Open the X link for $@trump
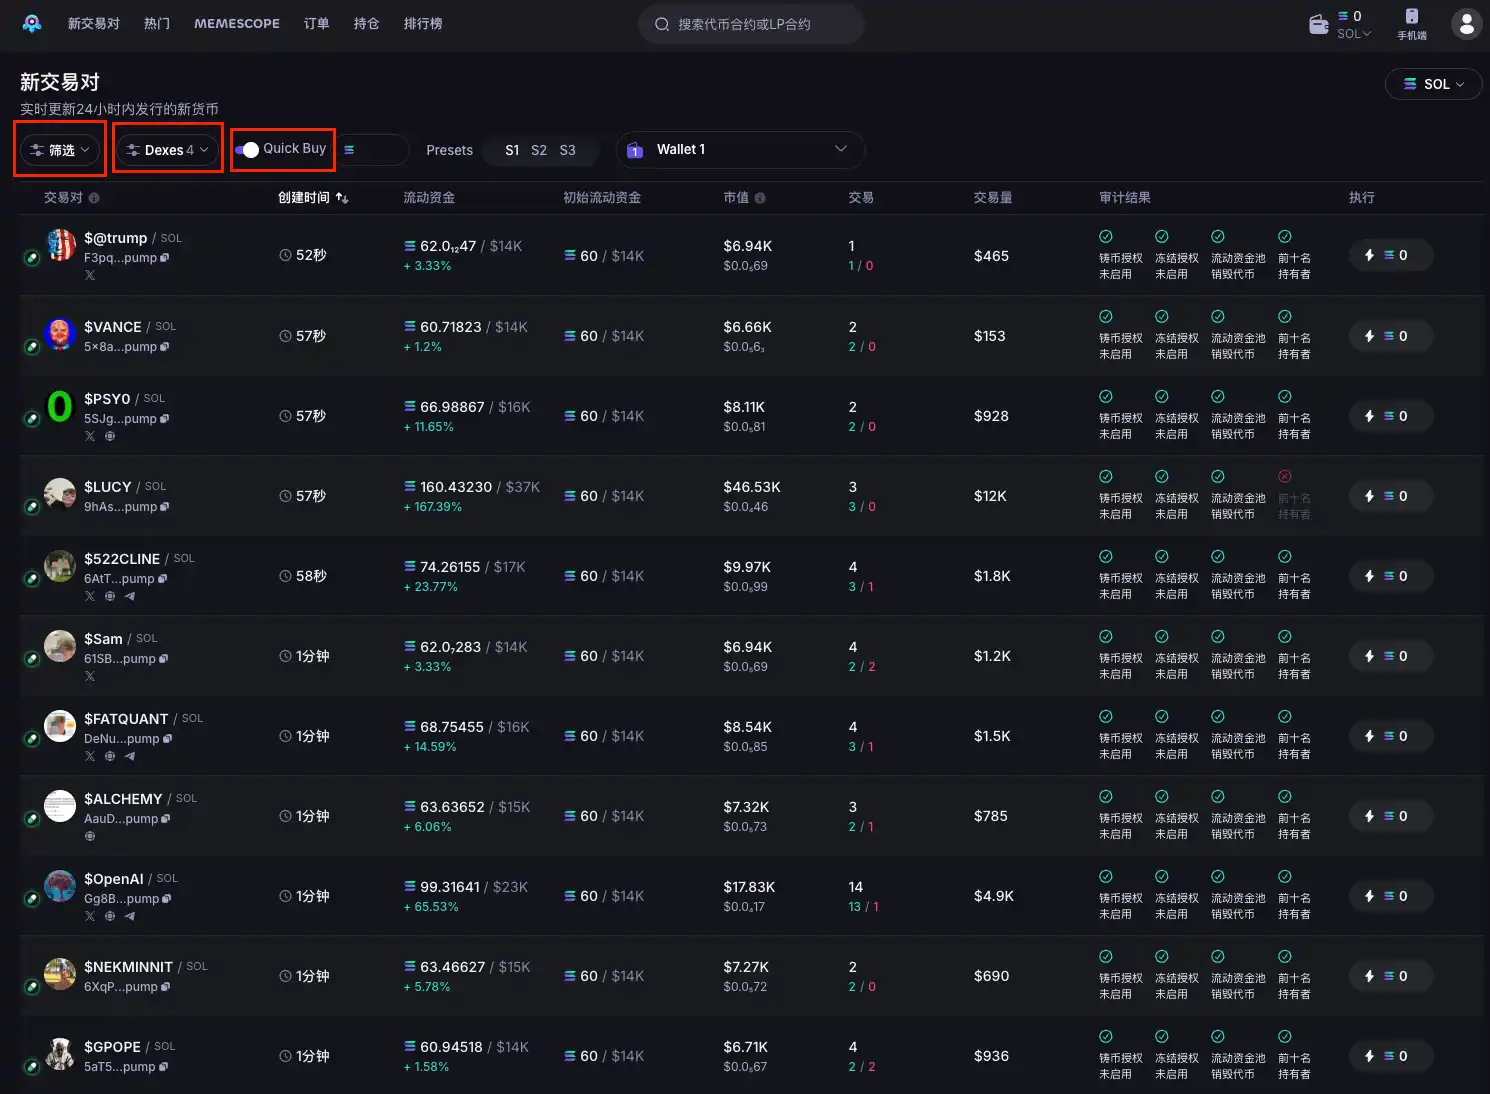The width and height of the screenshot is (1490, 1094). pyautogui.click(x=90, y=275)
